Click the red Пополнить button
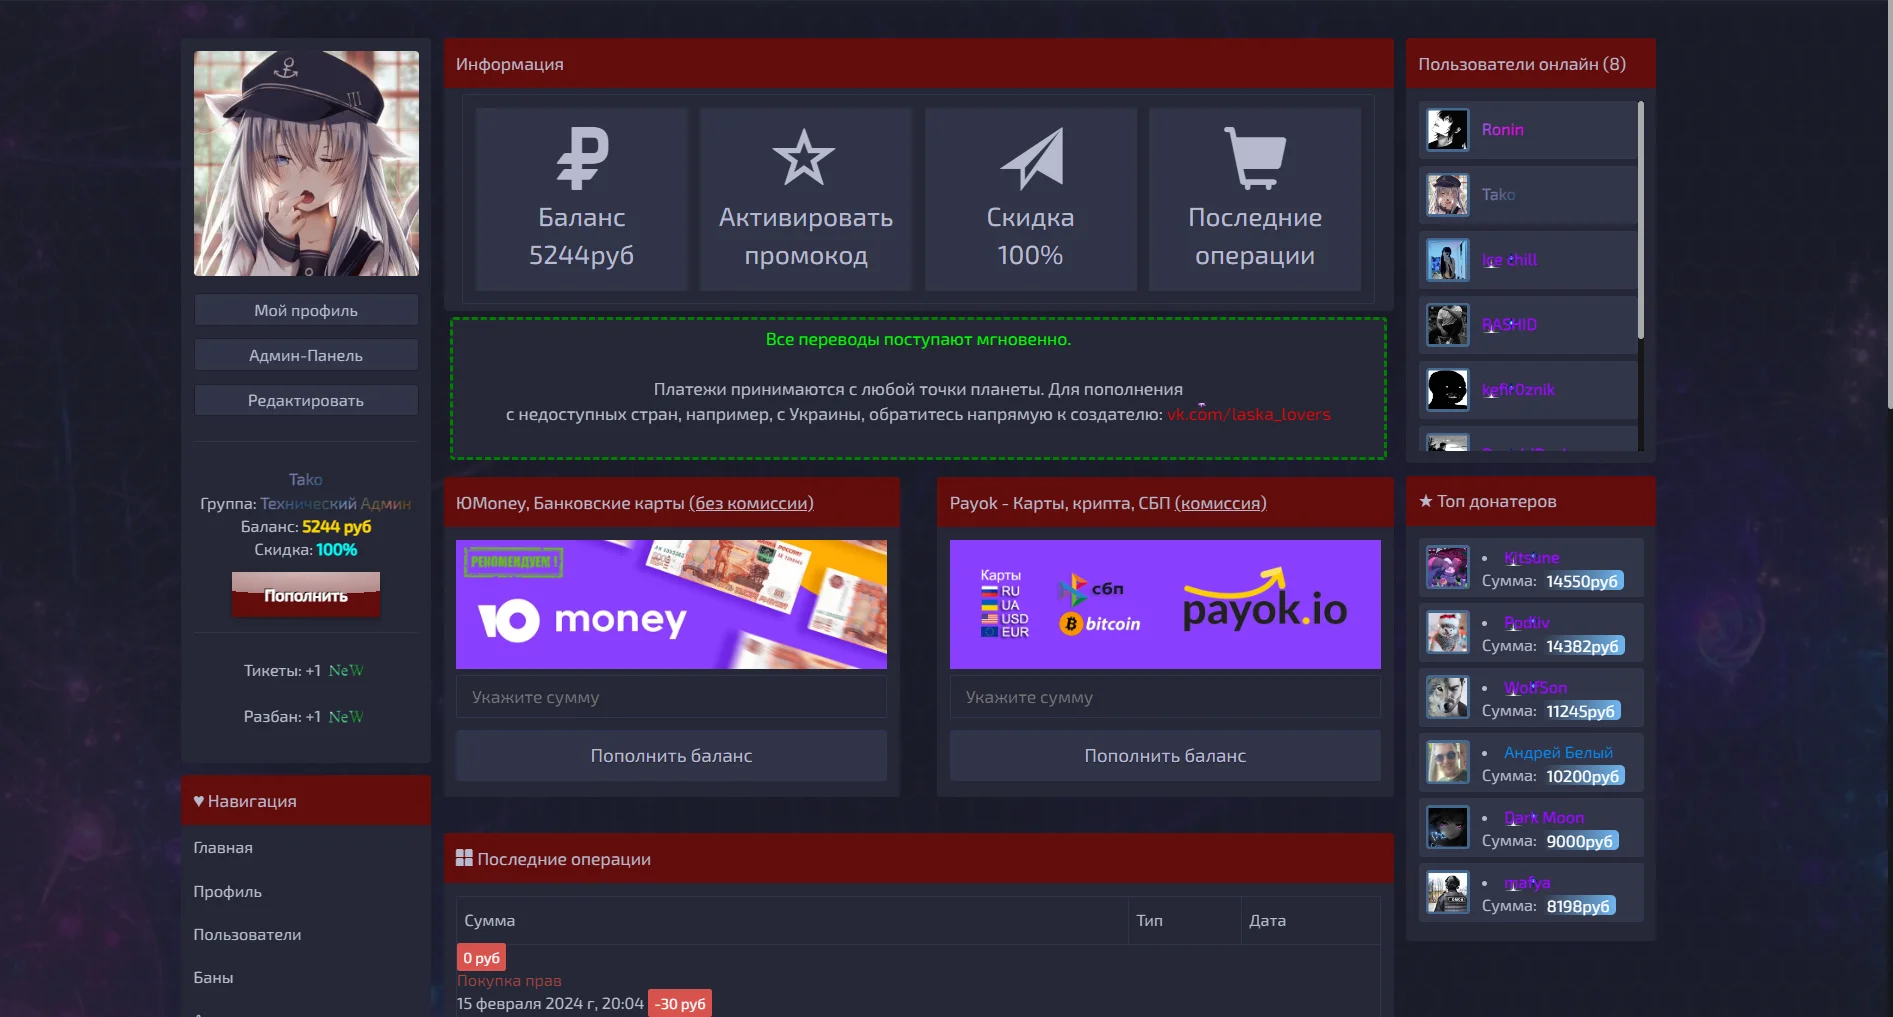The width and height of the screenshot is (1893, 1017). pyautogui.click(x=306, y=595)
